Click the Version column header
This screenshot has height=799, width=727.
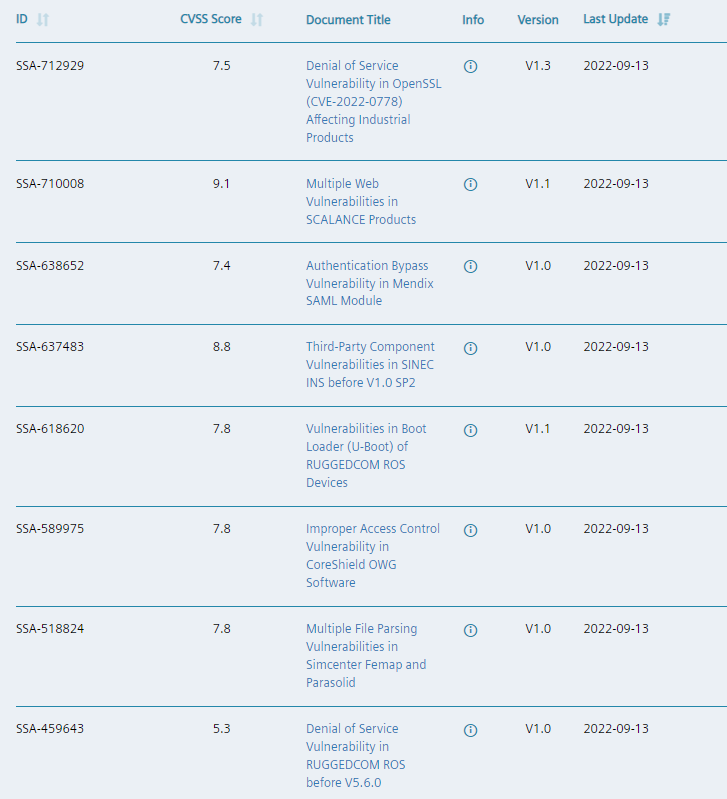[x=538, y=20]
